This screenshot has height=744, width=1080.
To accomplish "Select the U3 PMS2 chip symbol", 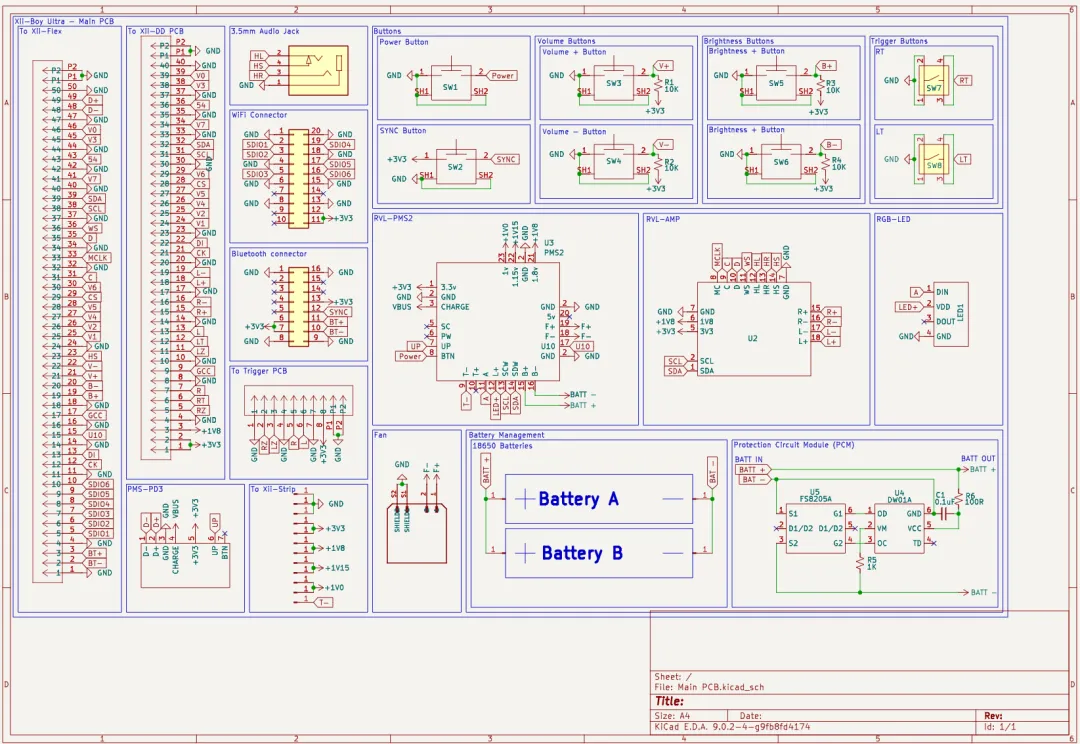I will (497, 321).
